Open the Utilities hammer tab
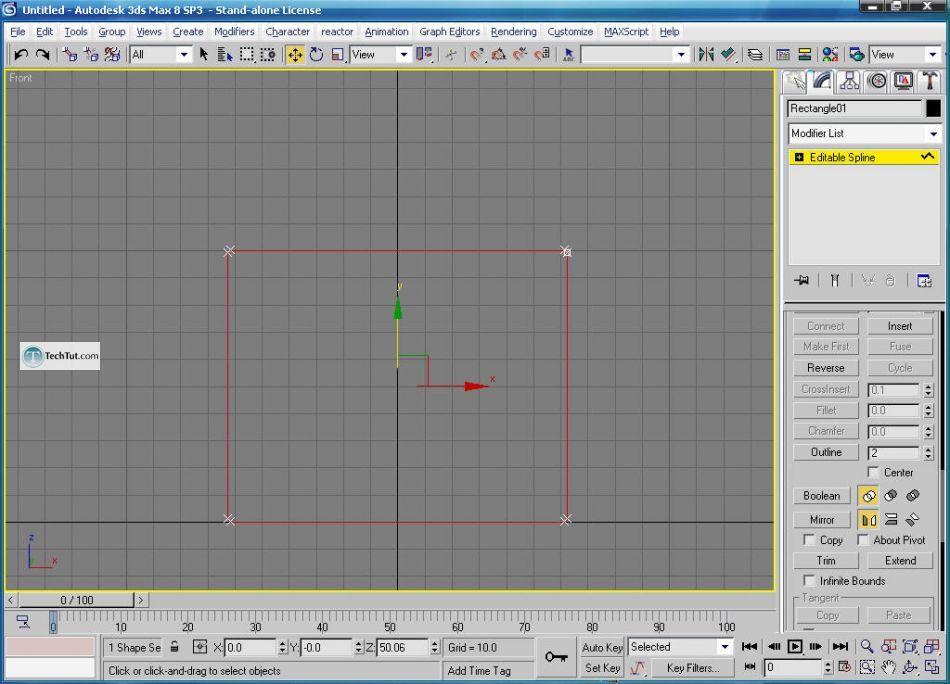This screenshot has height=684, width=950. click(x=930, y=81)
